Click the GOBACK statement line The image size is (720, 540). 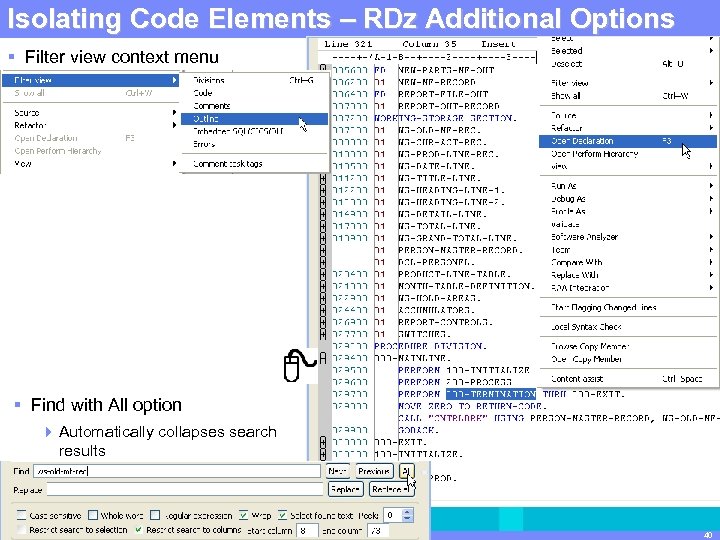(x=417, y=430)
